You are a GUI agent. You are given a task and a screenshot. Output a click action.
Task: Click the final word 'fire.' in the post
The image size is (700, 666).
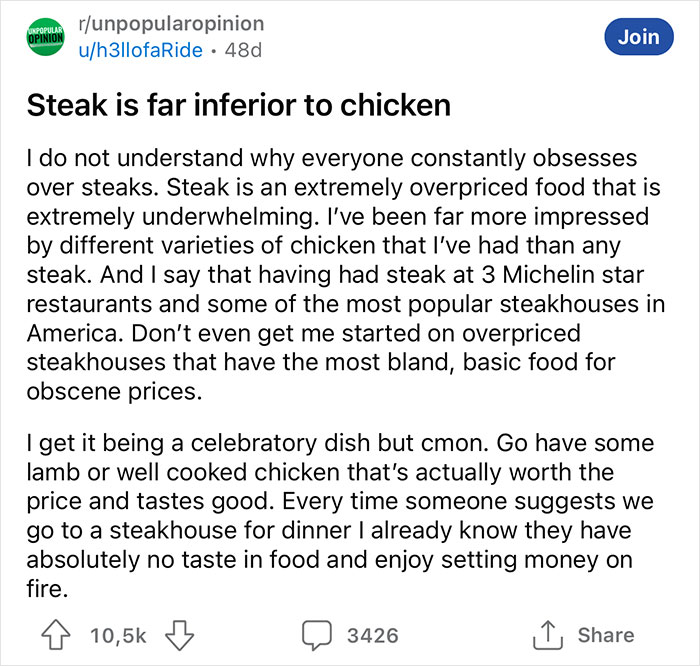coord(48,590)
